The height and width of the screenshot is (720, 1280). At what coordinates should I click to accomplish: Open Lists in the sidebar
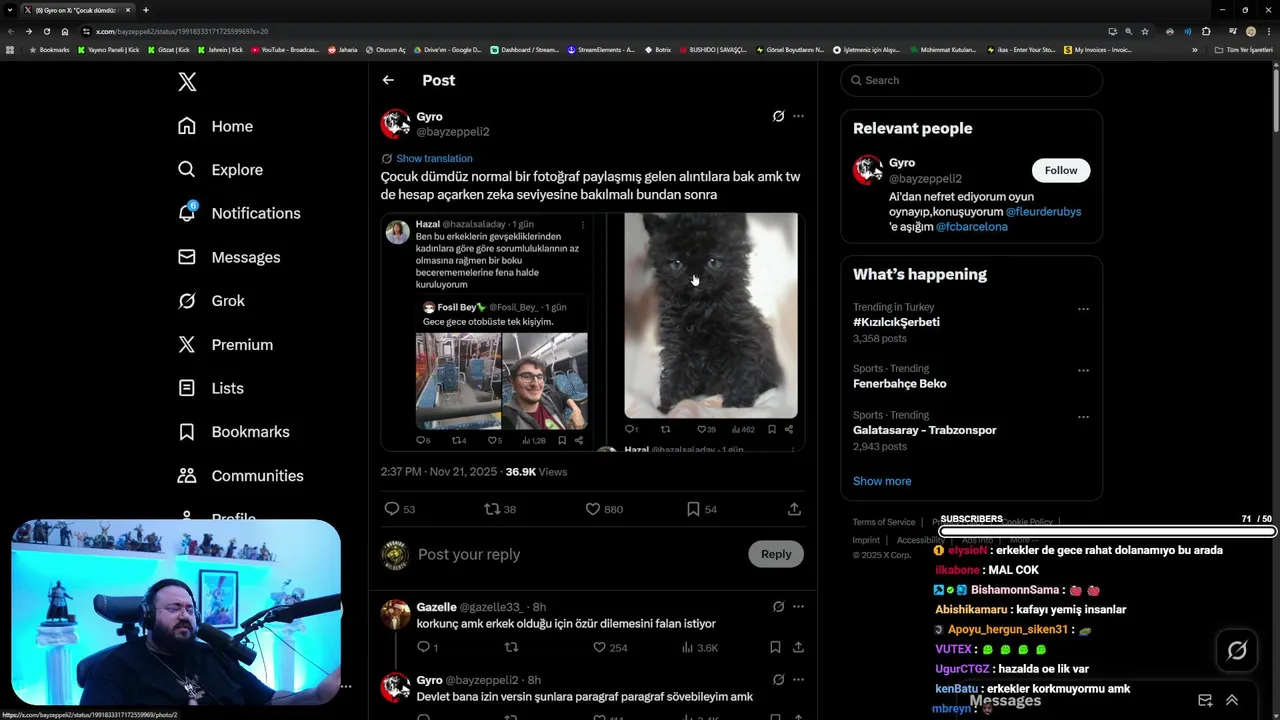click(x=210, y=388)
